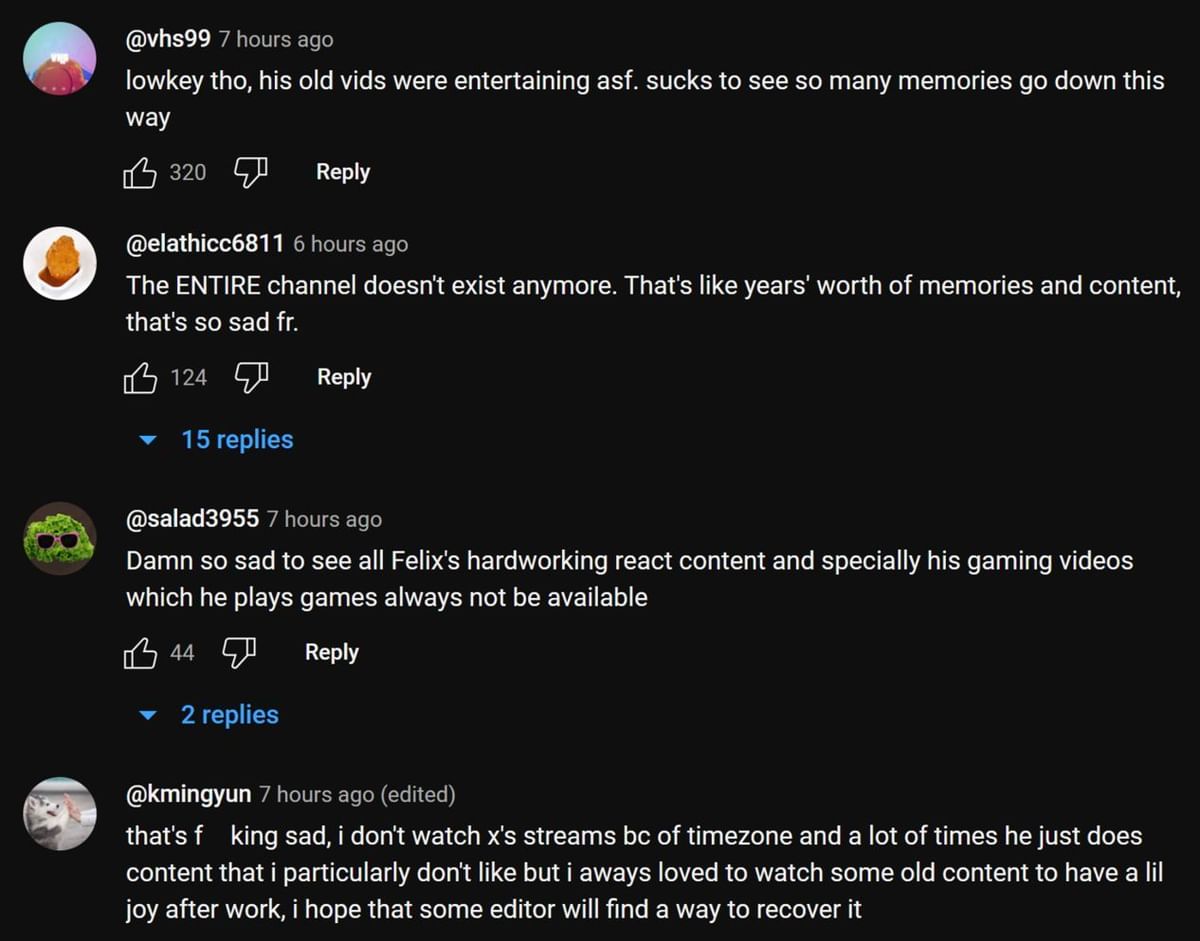Expand the 15 replies under @elathicc6811's comment
This screenshot has height=941, width=1200.
(236, 439)
